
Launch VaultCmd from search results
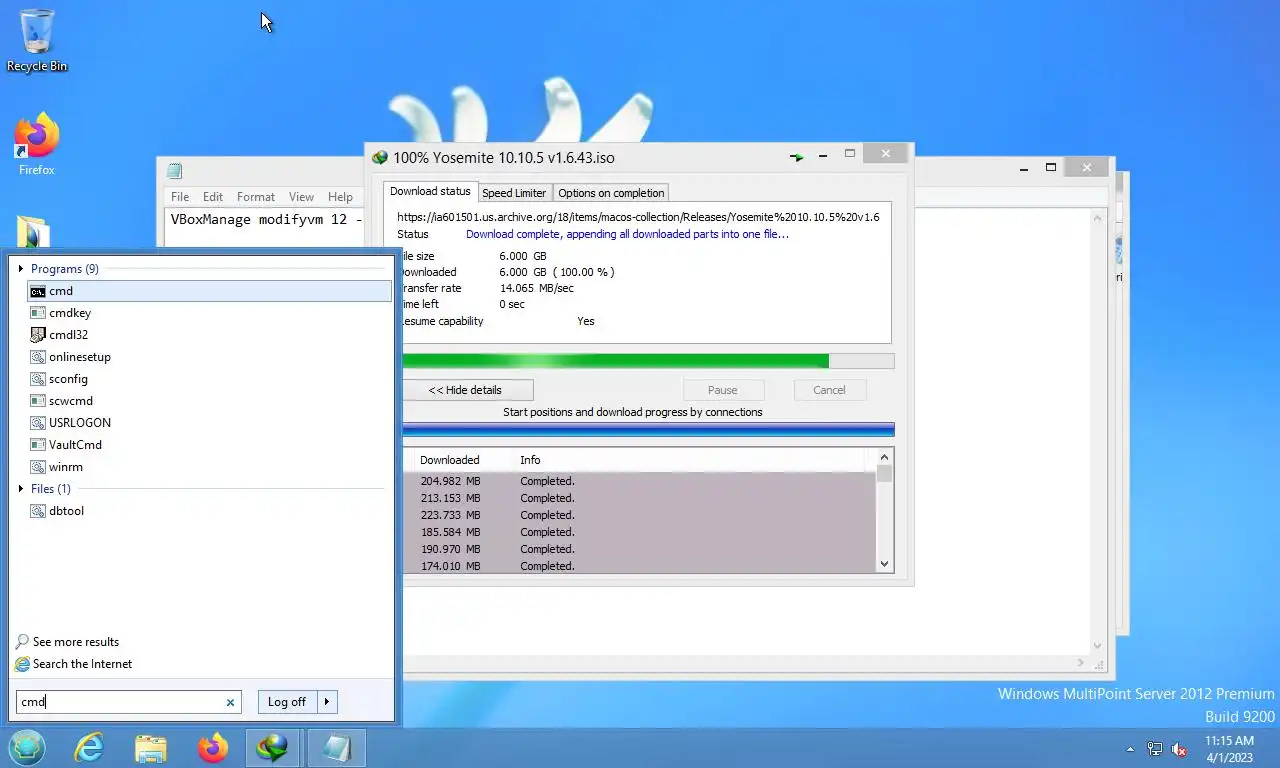[210, 445]
